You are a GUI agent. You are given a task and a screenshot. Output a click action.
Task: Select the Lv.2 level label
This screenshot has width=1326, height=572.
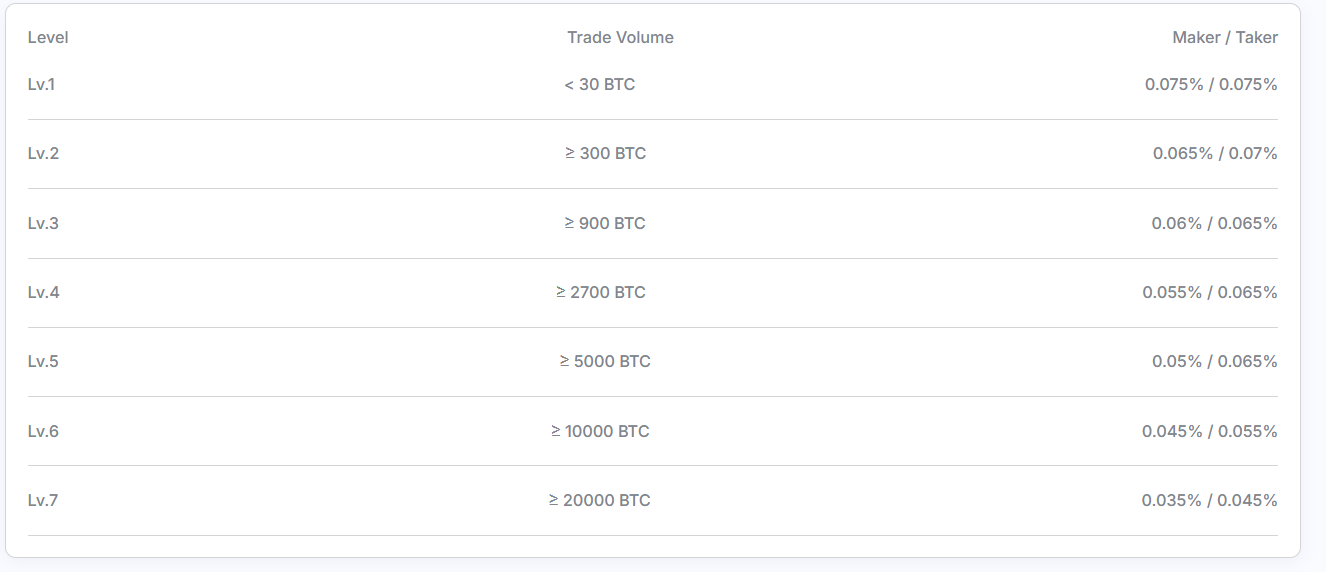[43, 153]
